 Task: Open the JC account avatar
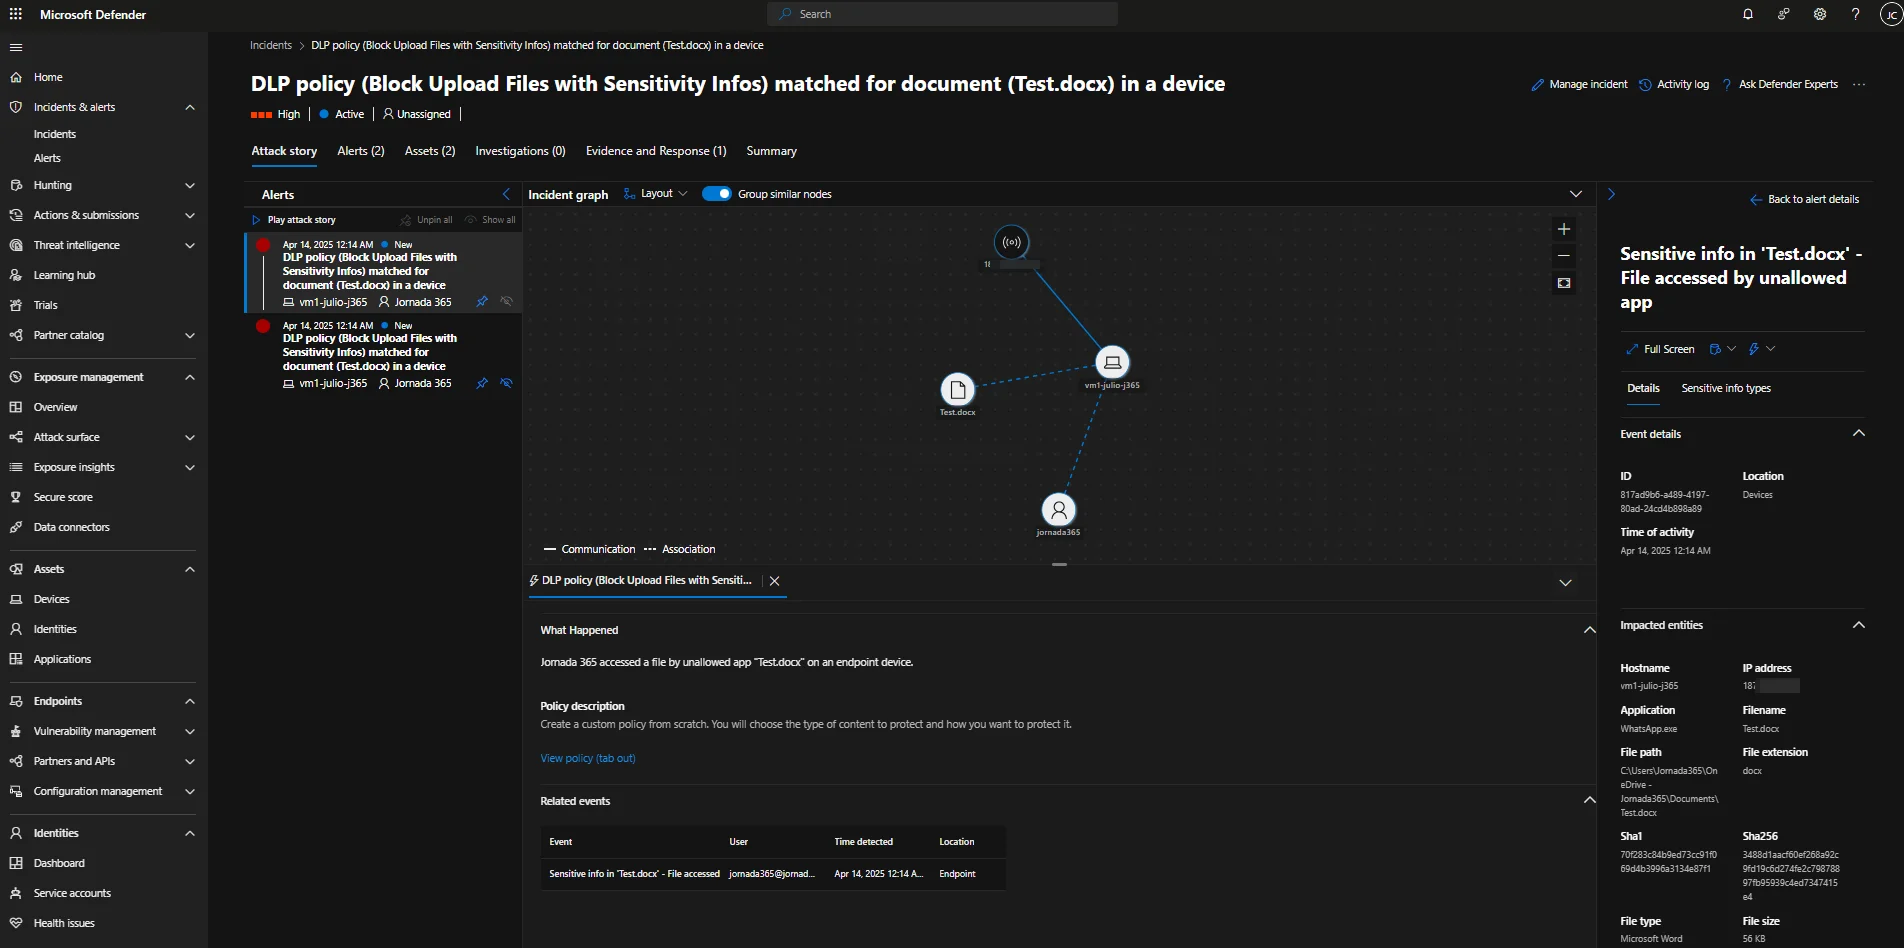pos(1891,14)
